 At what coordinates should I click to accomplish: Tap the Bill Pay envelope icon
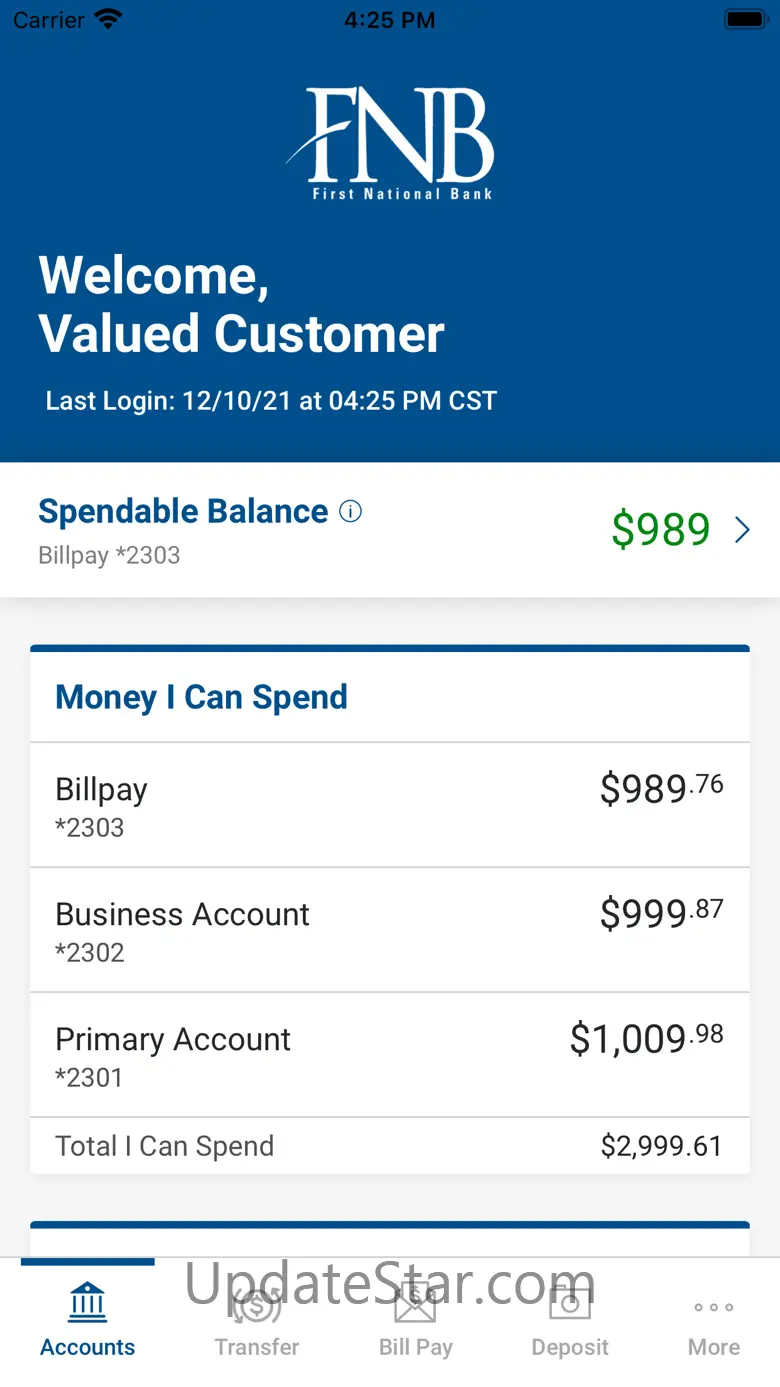[x=415, y=1303]
